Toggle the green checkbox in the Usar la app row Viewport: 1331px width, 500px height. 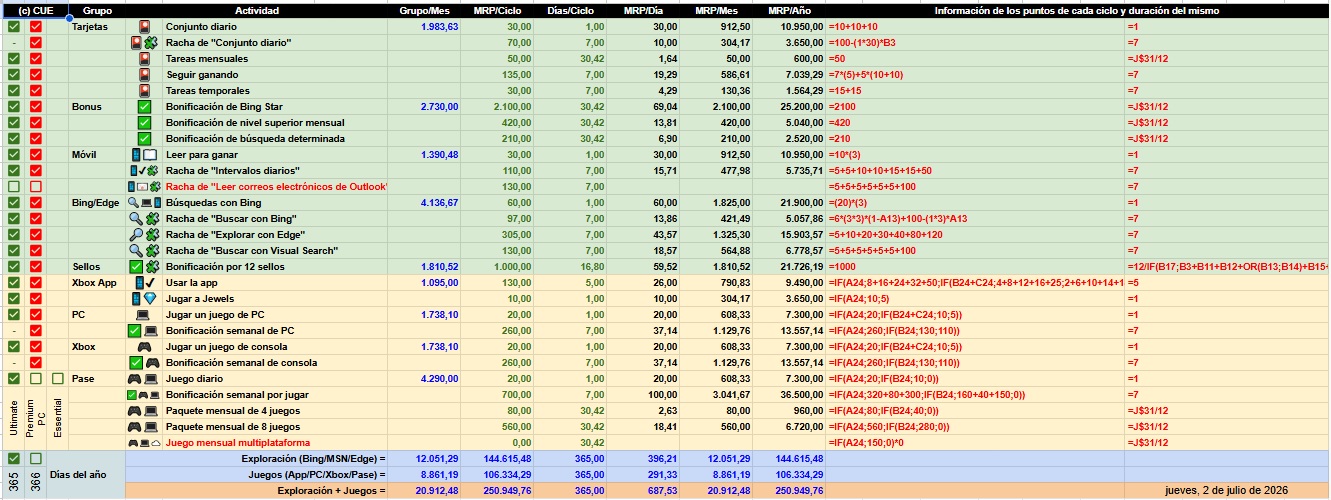point(14,283)
